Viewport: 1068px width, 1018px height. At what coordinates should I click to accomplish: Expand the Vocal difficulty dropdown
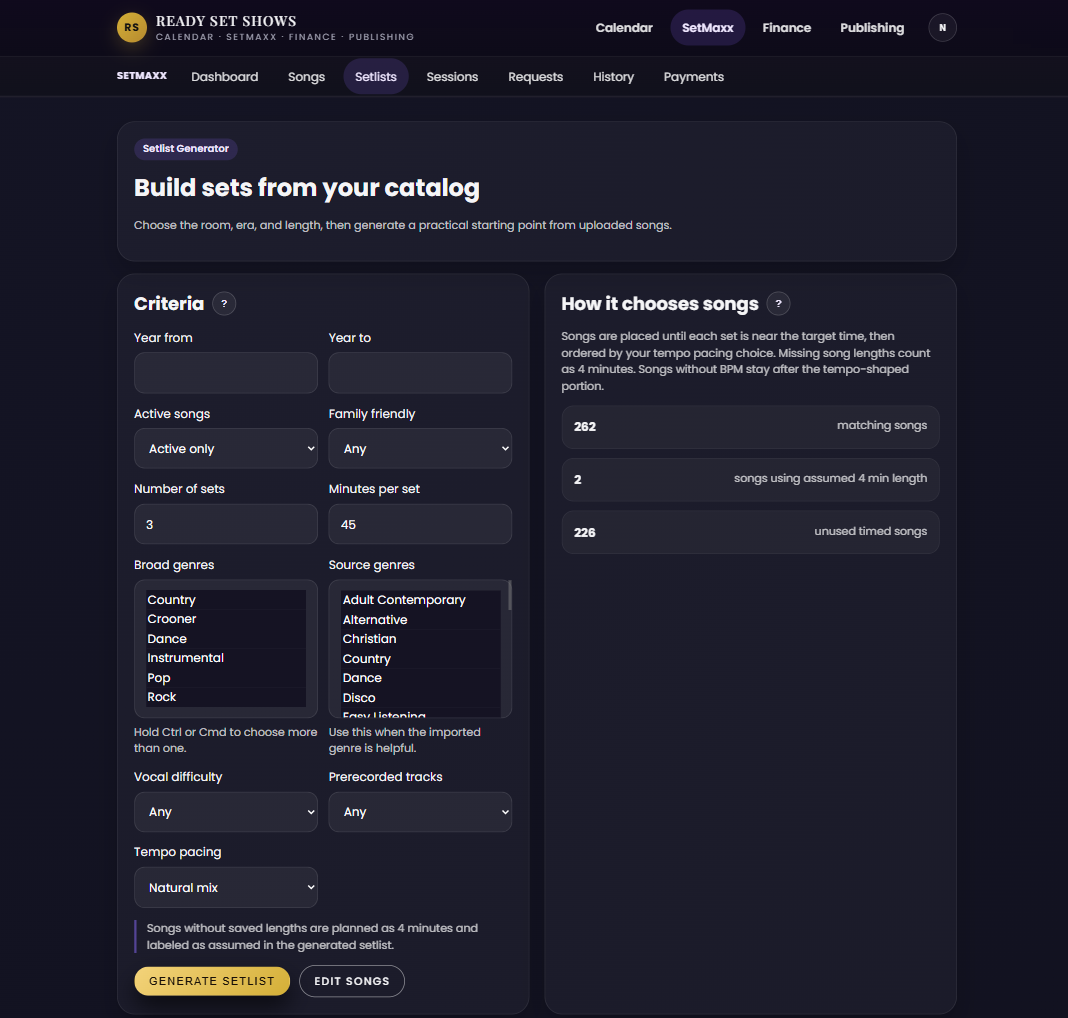tap(225, 812)
